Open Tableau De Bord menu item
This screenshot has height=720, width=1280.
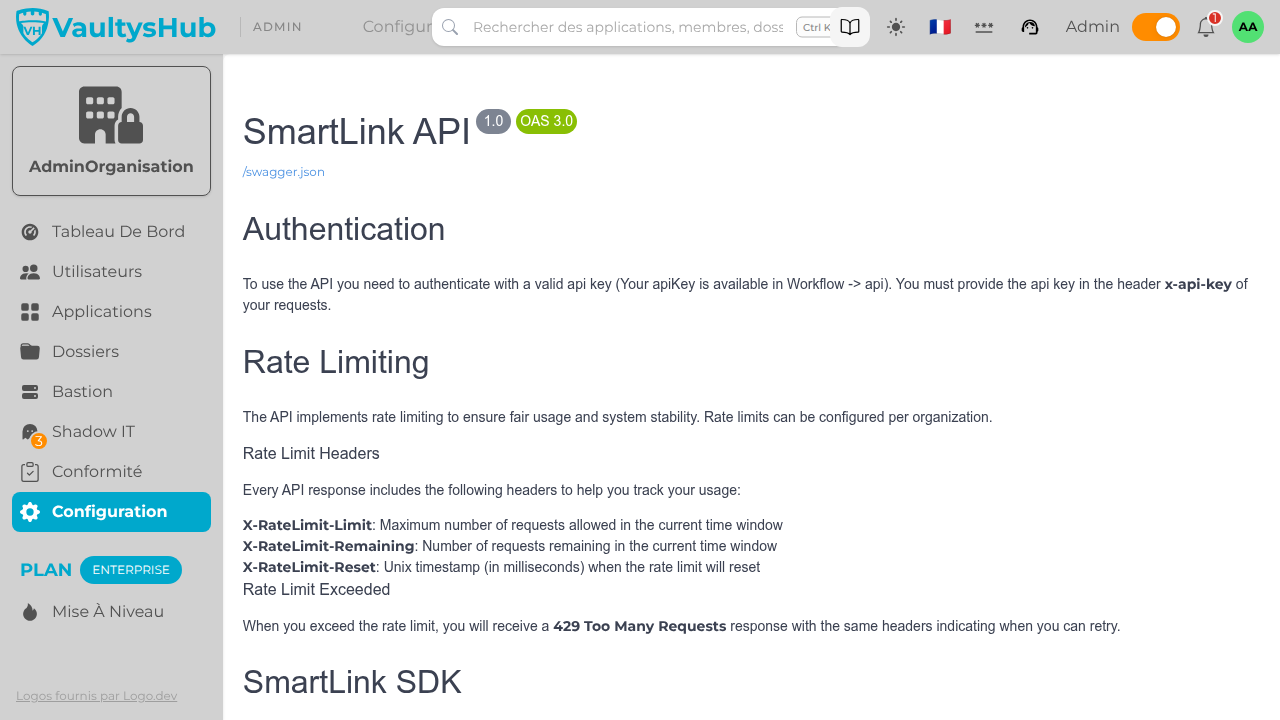pos(111,232)
